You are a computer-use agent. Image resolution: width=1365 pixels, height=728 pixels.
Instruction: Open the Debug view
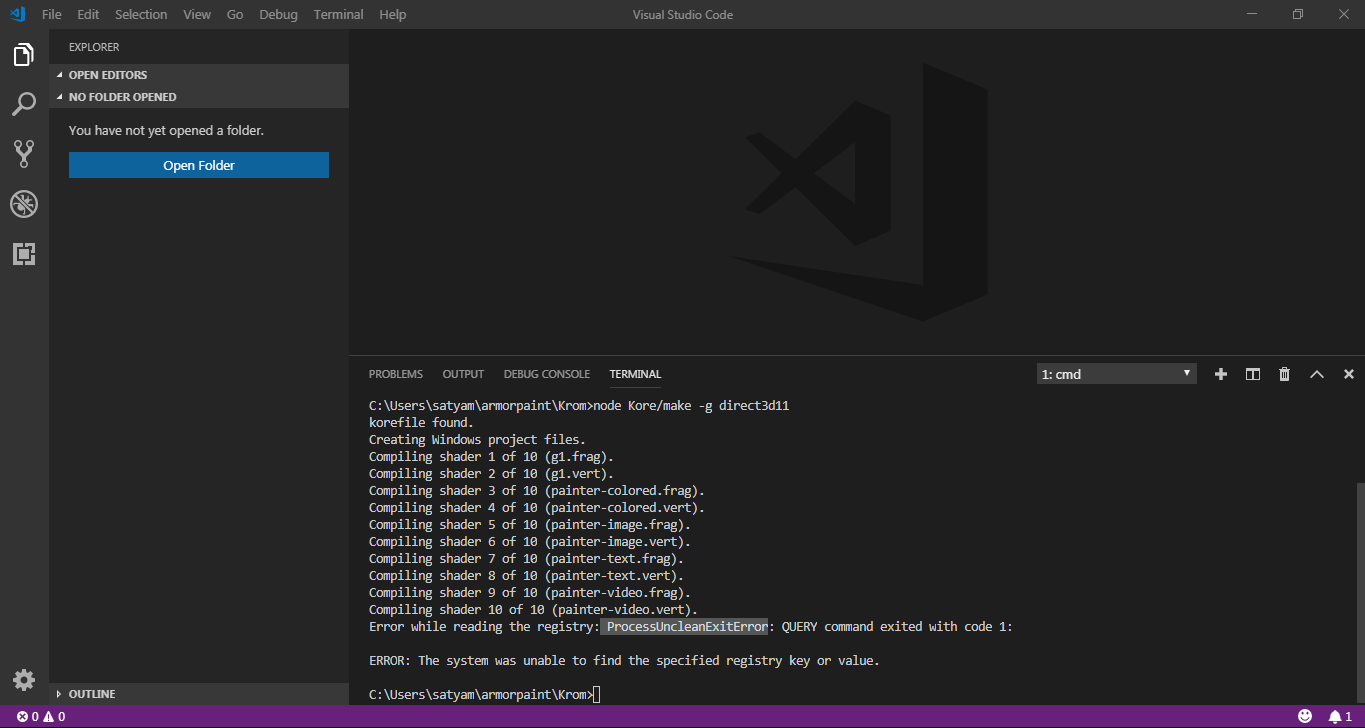[x=23, y=204]
